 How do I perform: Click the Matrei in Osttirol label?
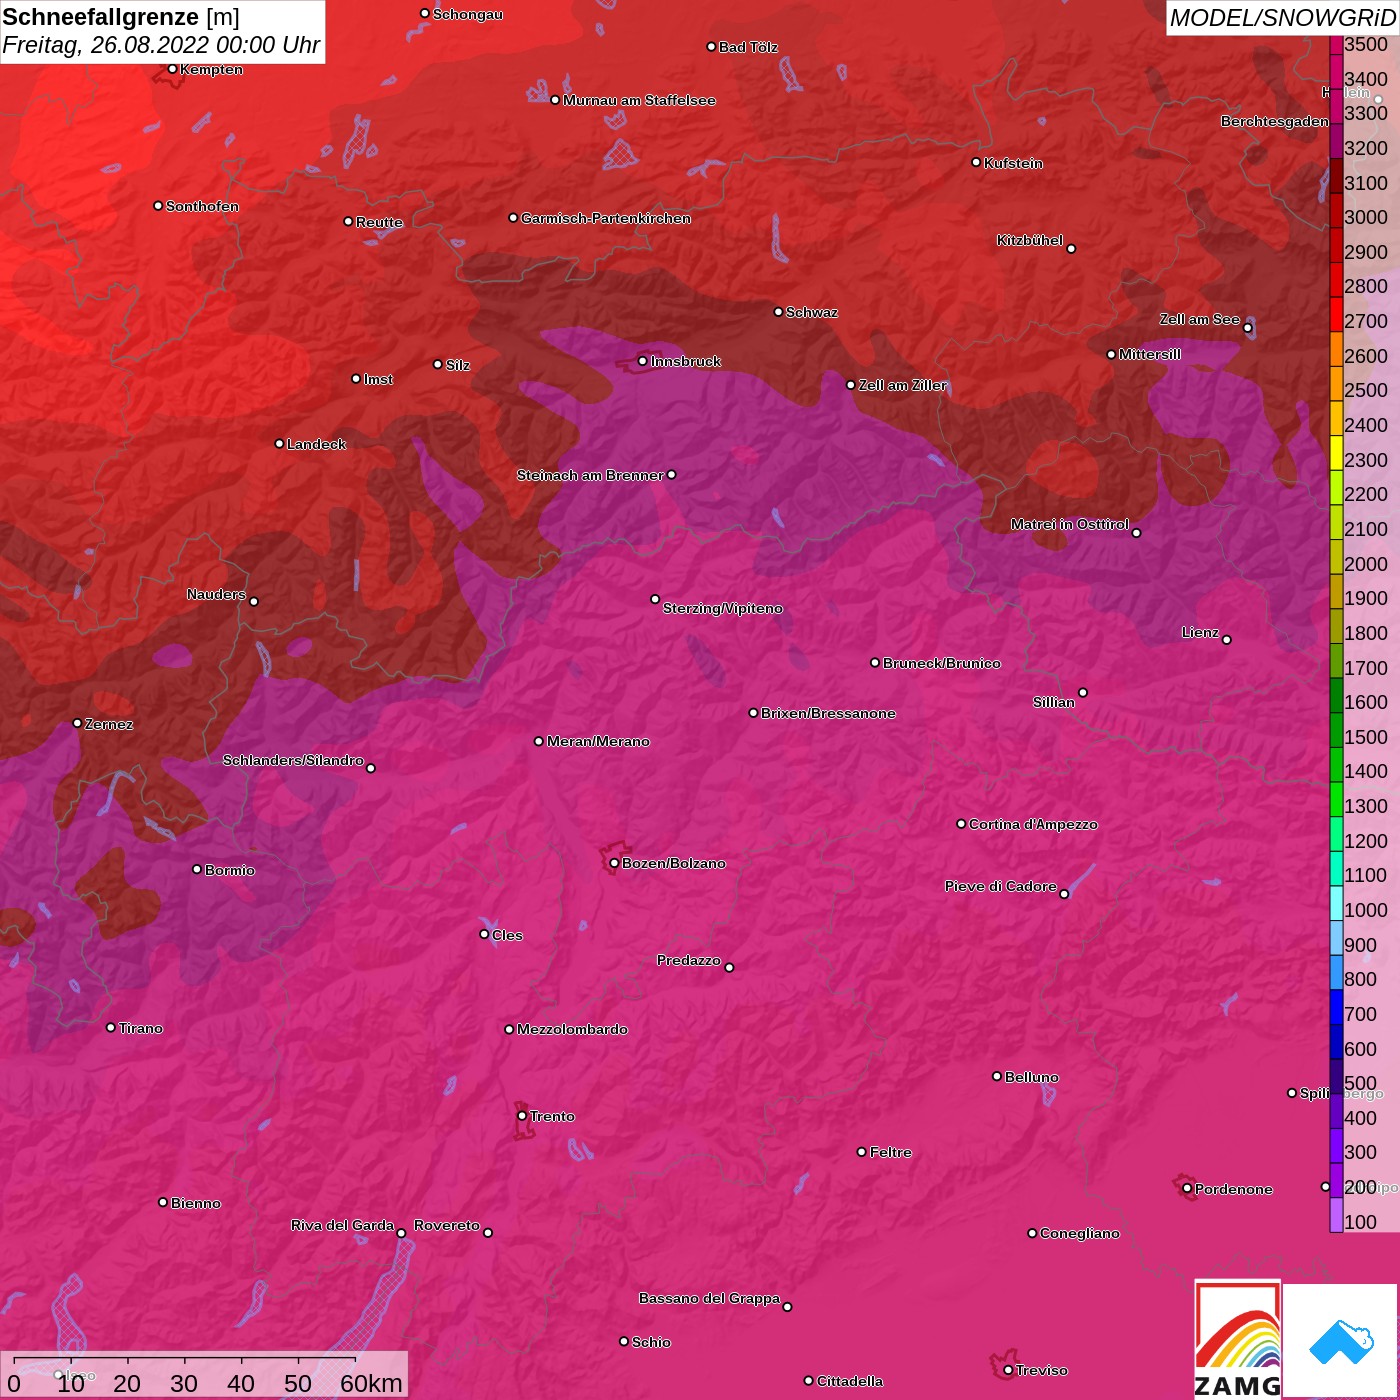tap(1070, 524)
